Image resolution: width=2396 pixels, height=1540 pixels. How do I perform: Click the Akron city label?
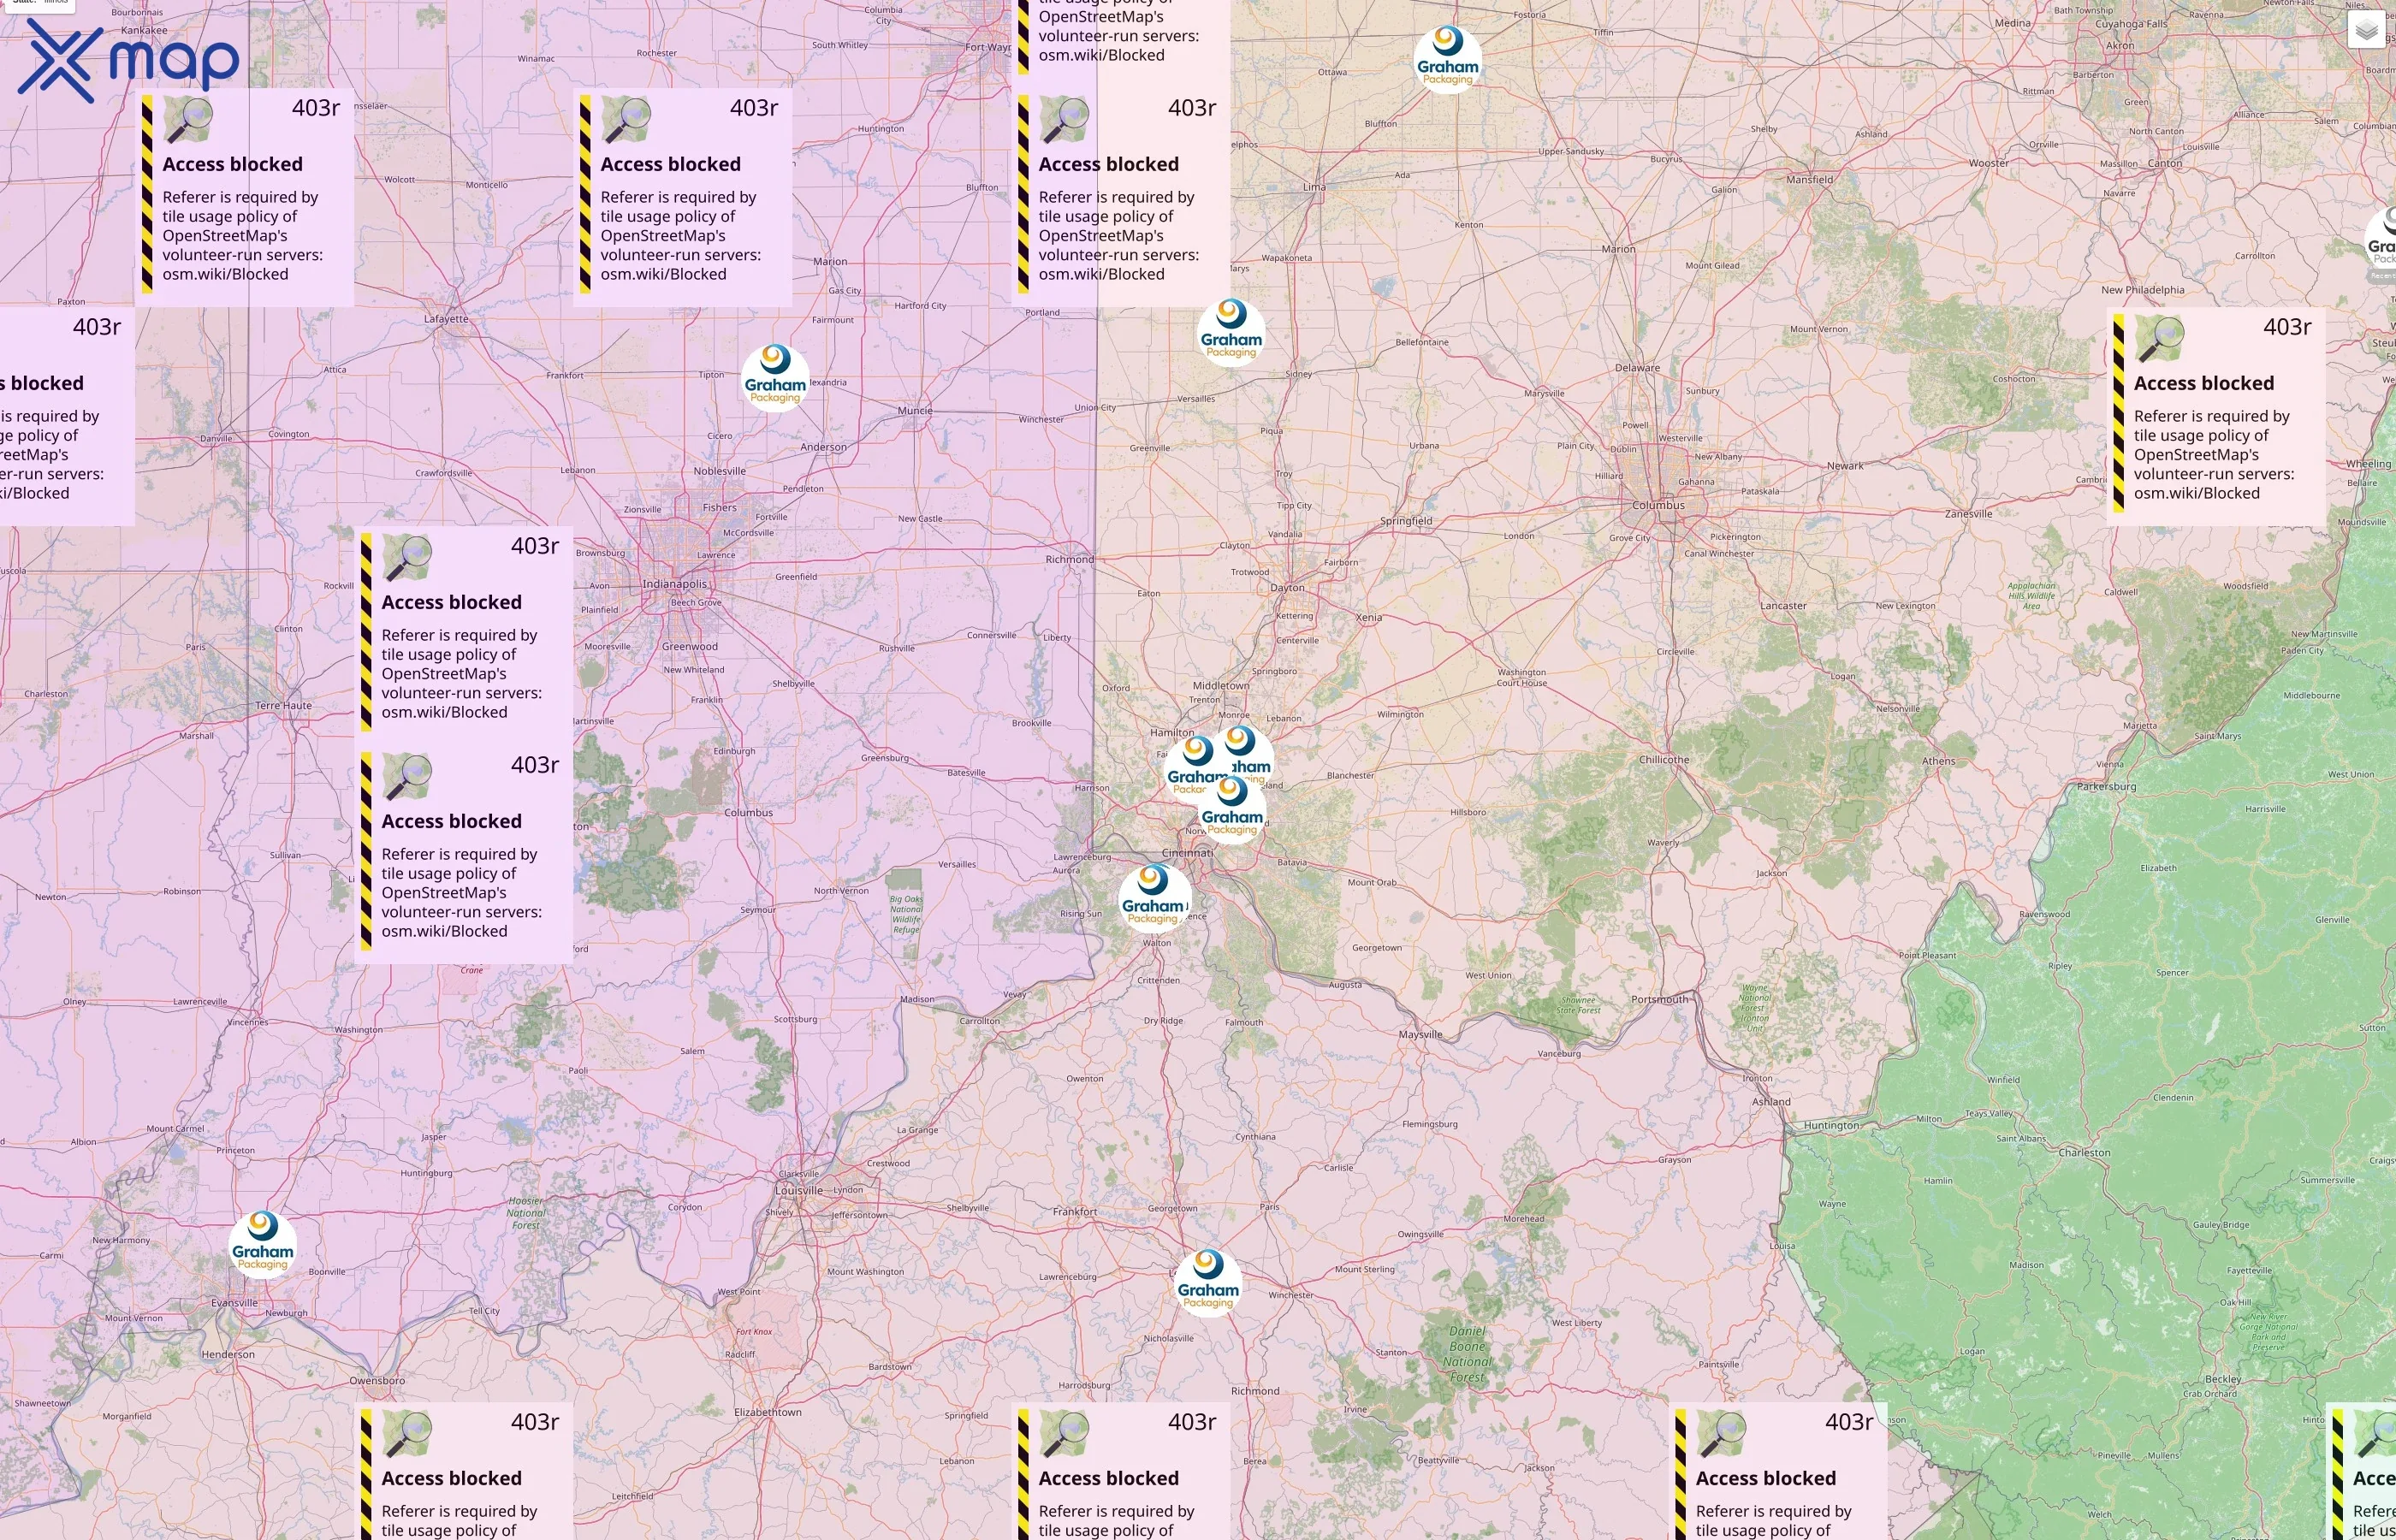(x=2119, y=46)
